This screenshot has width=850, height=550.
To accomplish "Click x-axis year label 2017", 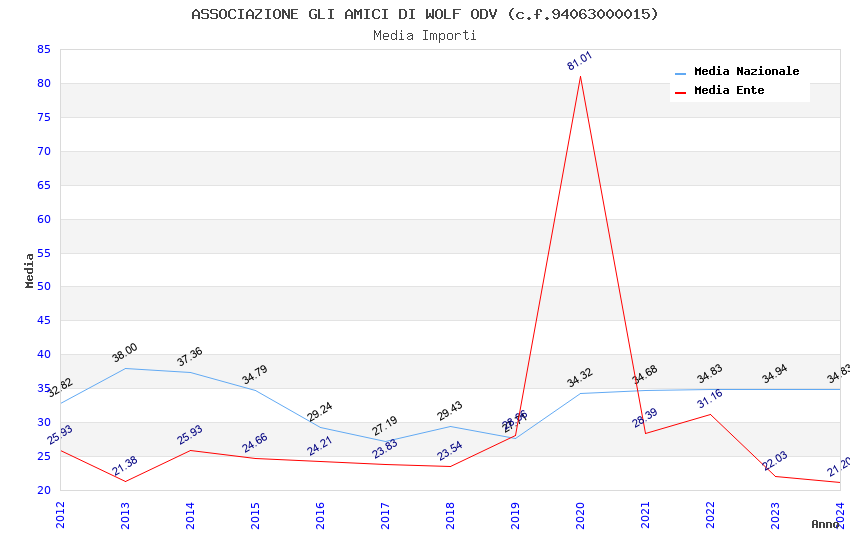I will pyautogui.click(x=385, y=515).
